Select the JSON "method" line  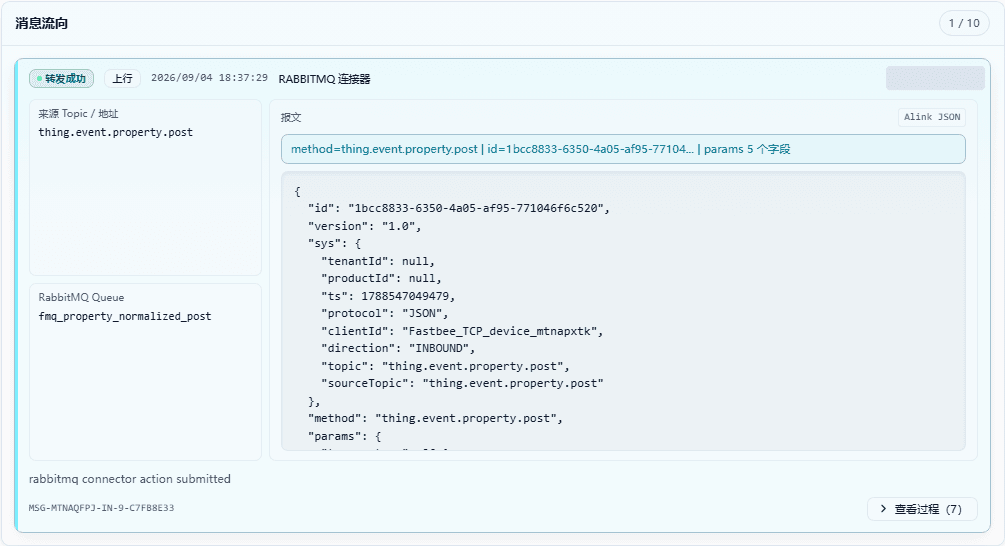click(435, 418)
